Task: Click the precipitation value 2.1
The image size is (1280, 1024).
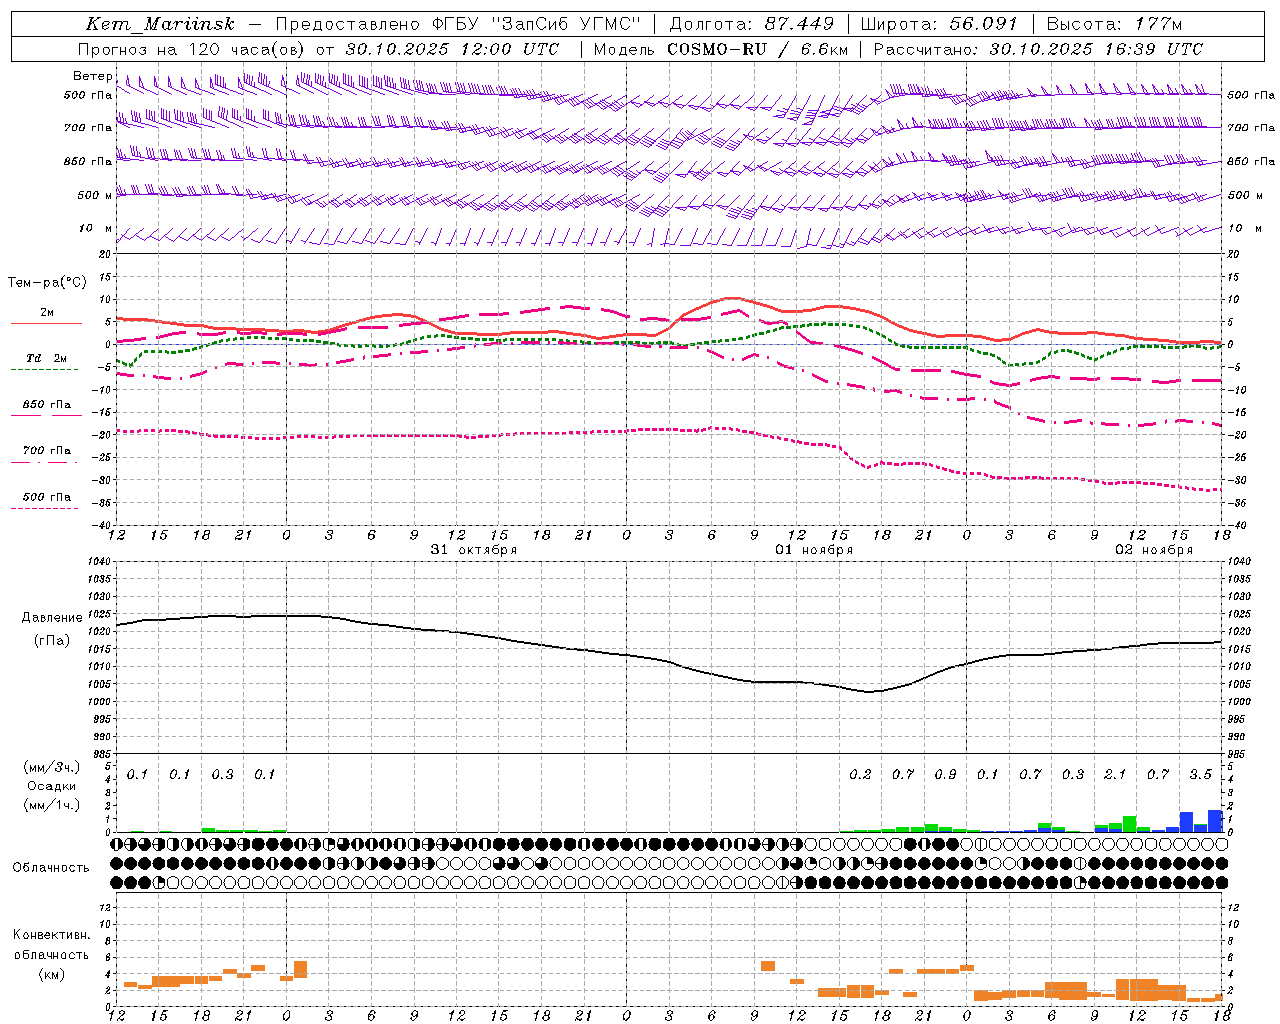Action: coord(1115,775)
